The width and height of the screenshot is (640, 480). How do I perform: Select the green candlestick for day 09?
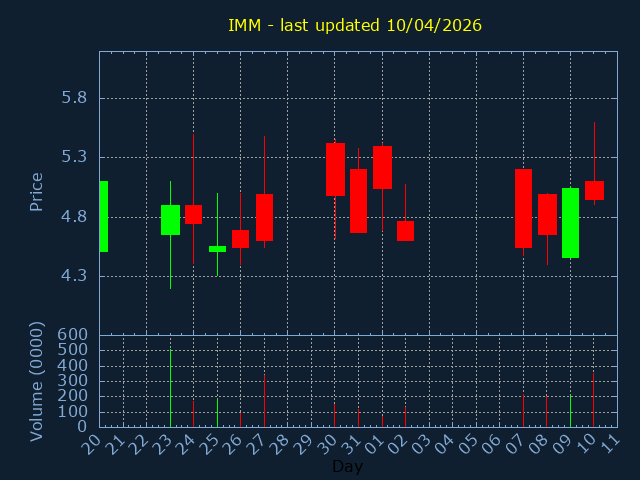[x=570, y=223]
